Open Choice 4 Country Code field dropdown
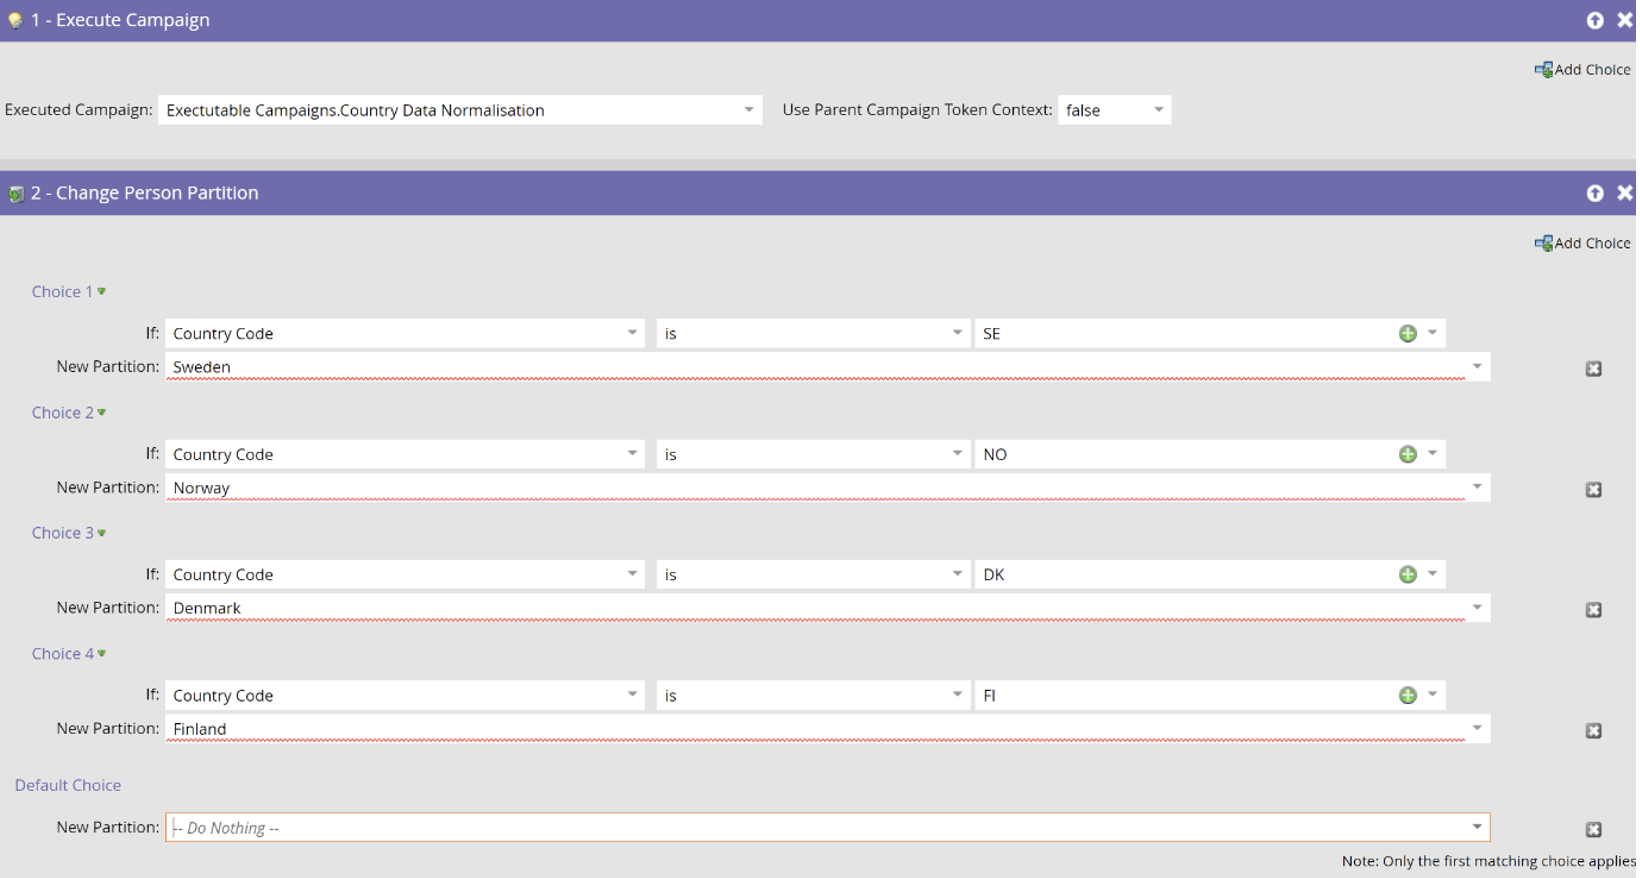Viewport: 1640px width, 878px height. (x=632, y=695)
